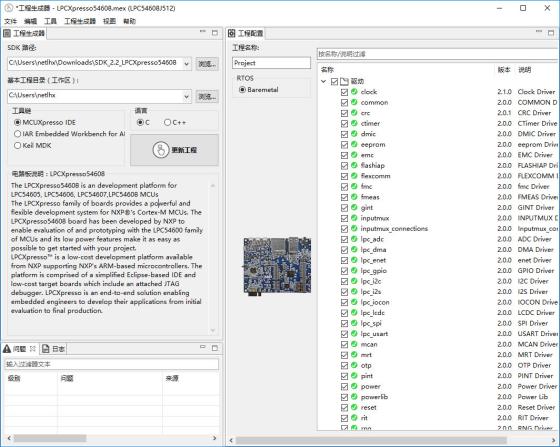Click the 版本 column header
This screenshot has height=447, width=560.
(504, 70)
